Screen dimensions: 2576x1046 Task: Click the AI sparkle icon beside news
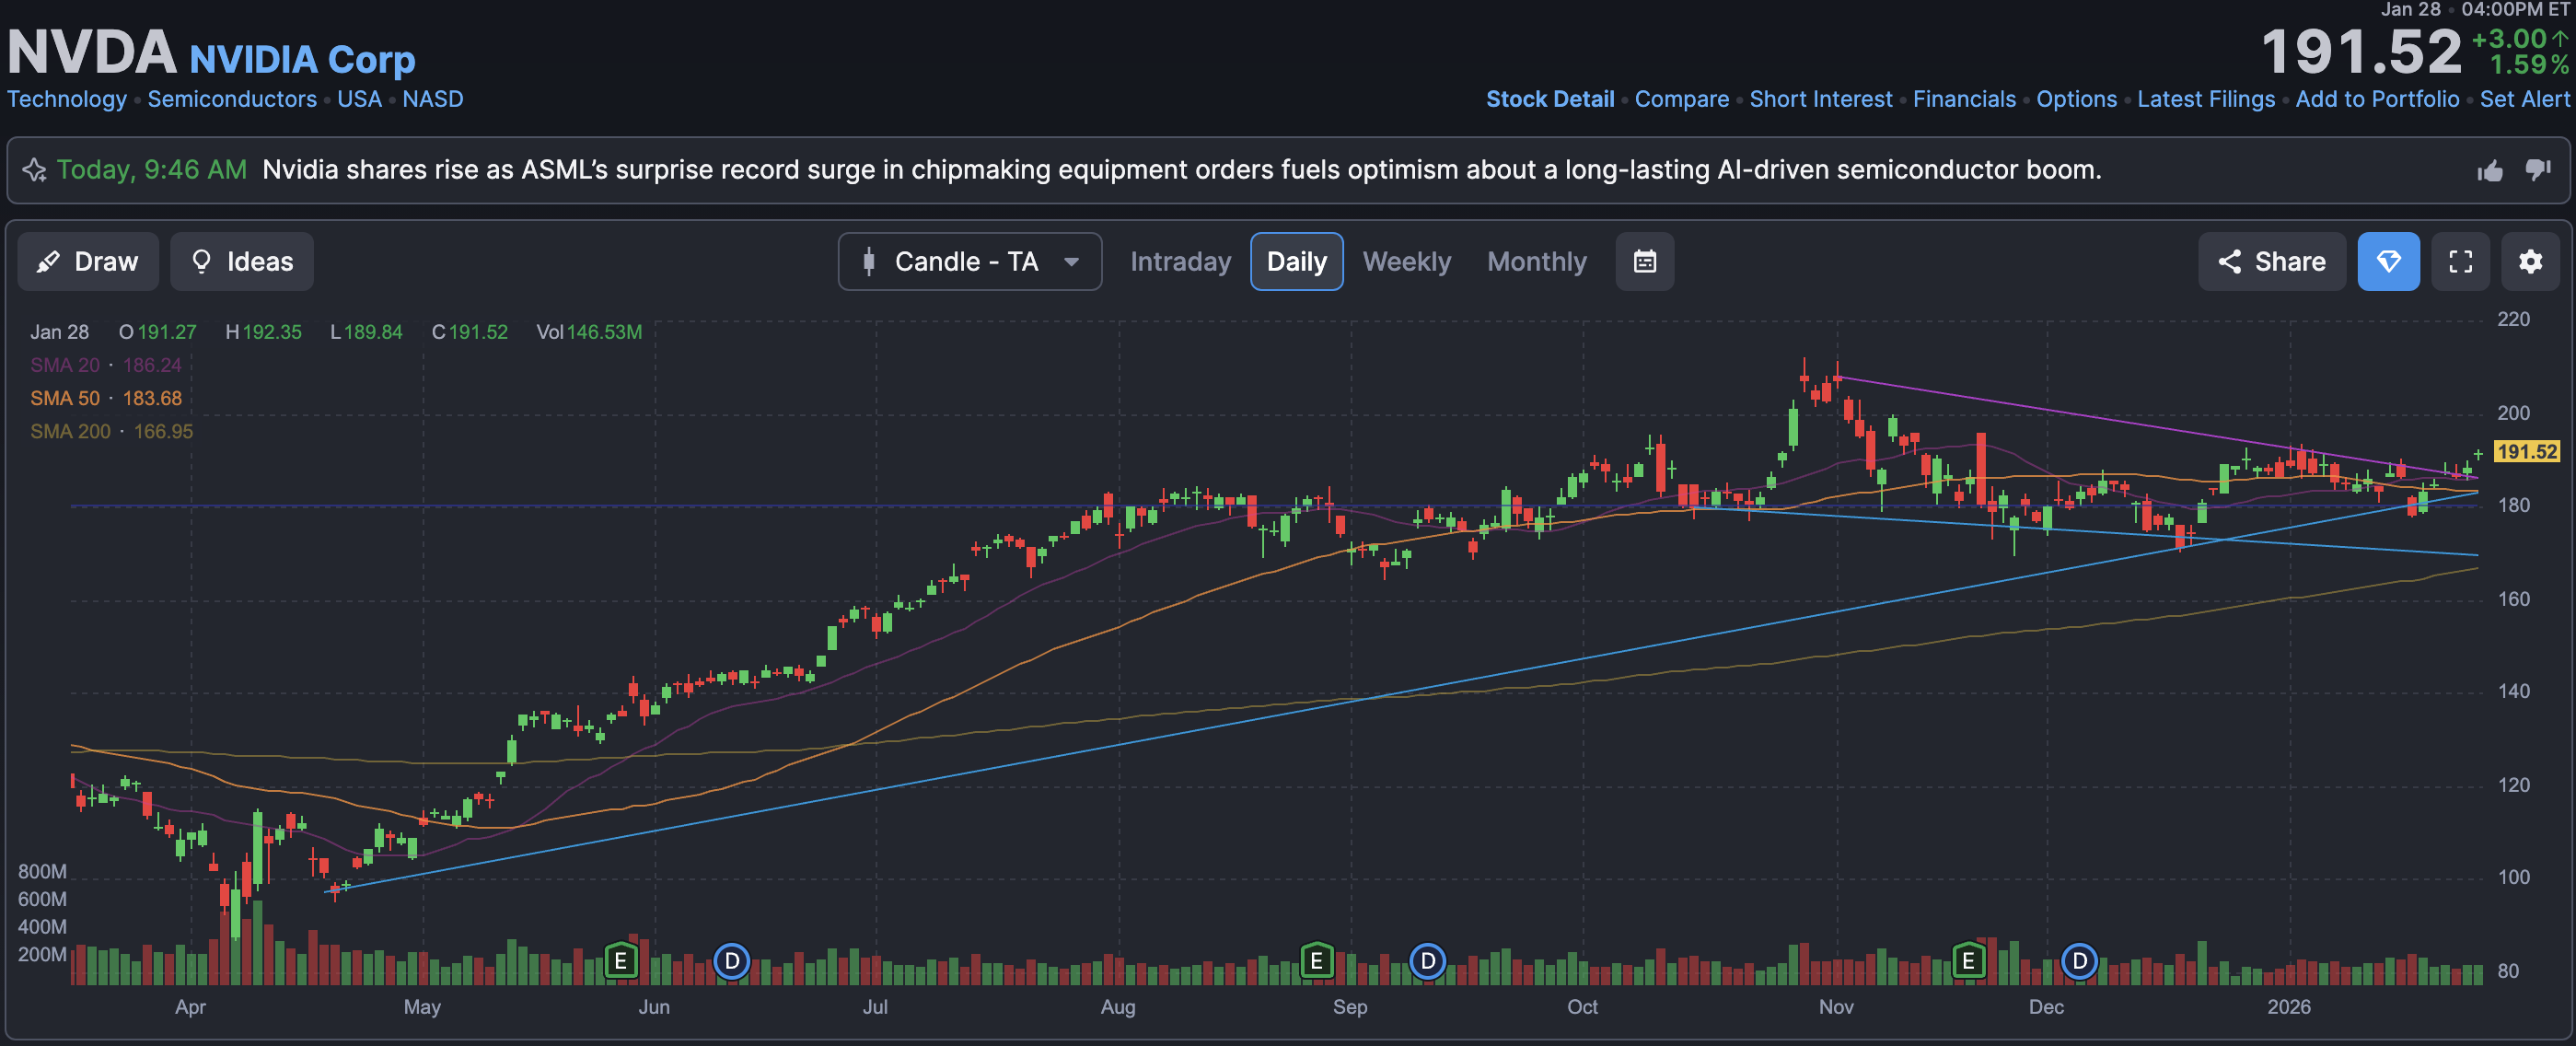[34, 170]
